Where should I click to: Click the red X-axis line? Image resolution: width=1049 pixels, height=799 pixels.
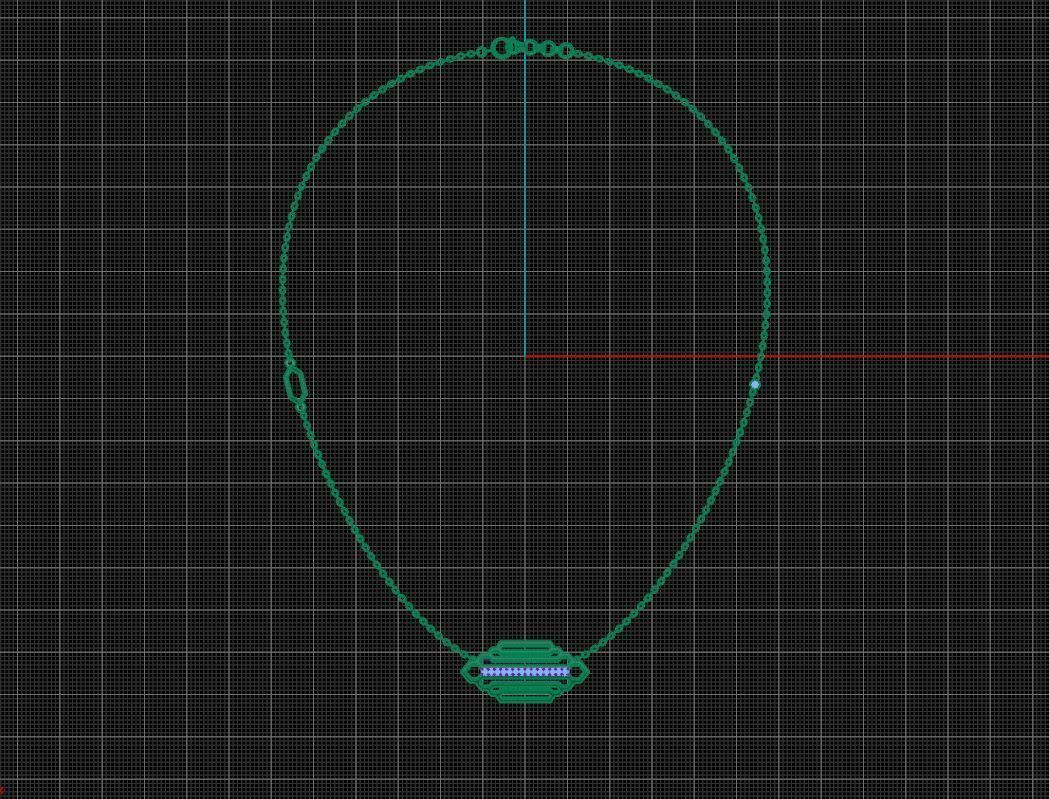coord(787,357)
